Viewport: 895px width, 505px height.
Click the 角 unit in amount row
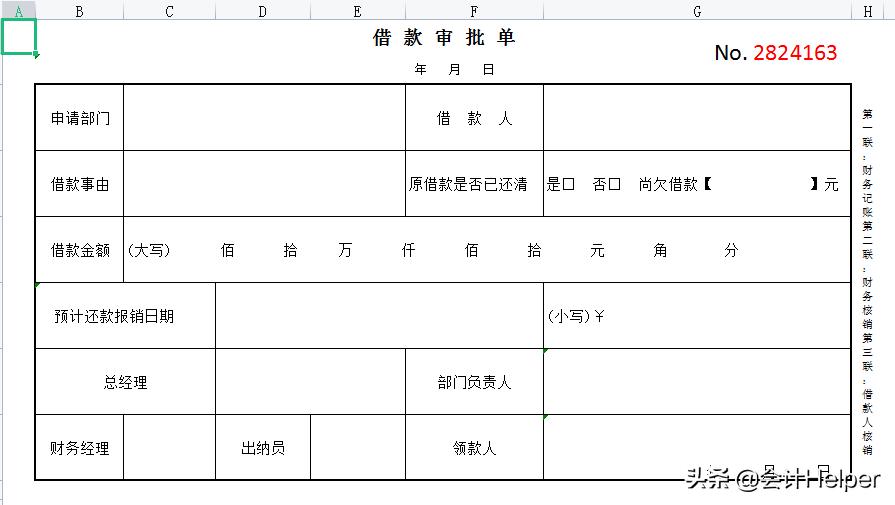[660, 250]
